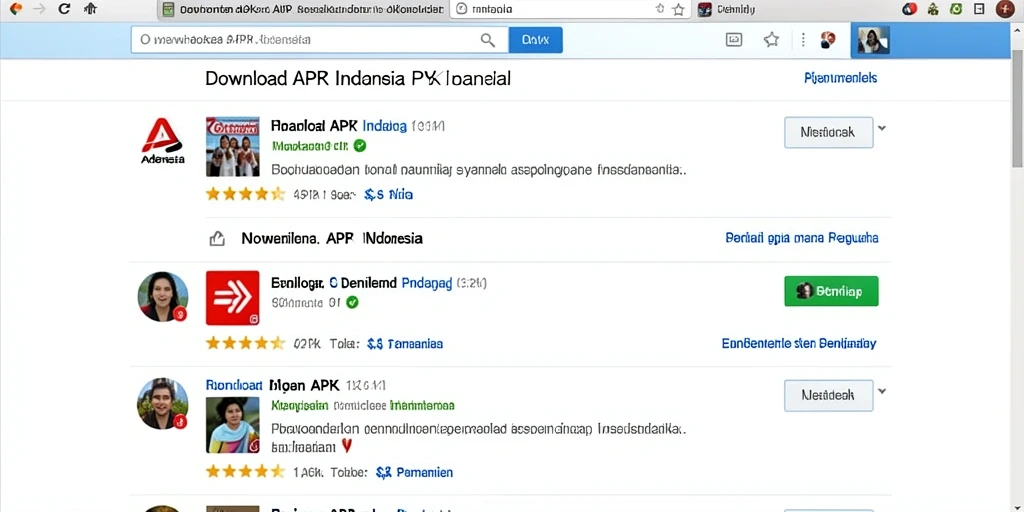This screenshot has width=1024, height=512.
Task: Click the green publisher name in first result
Action: (310, 145)
